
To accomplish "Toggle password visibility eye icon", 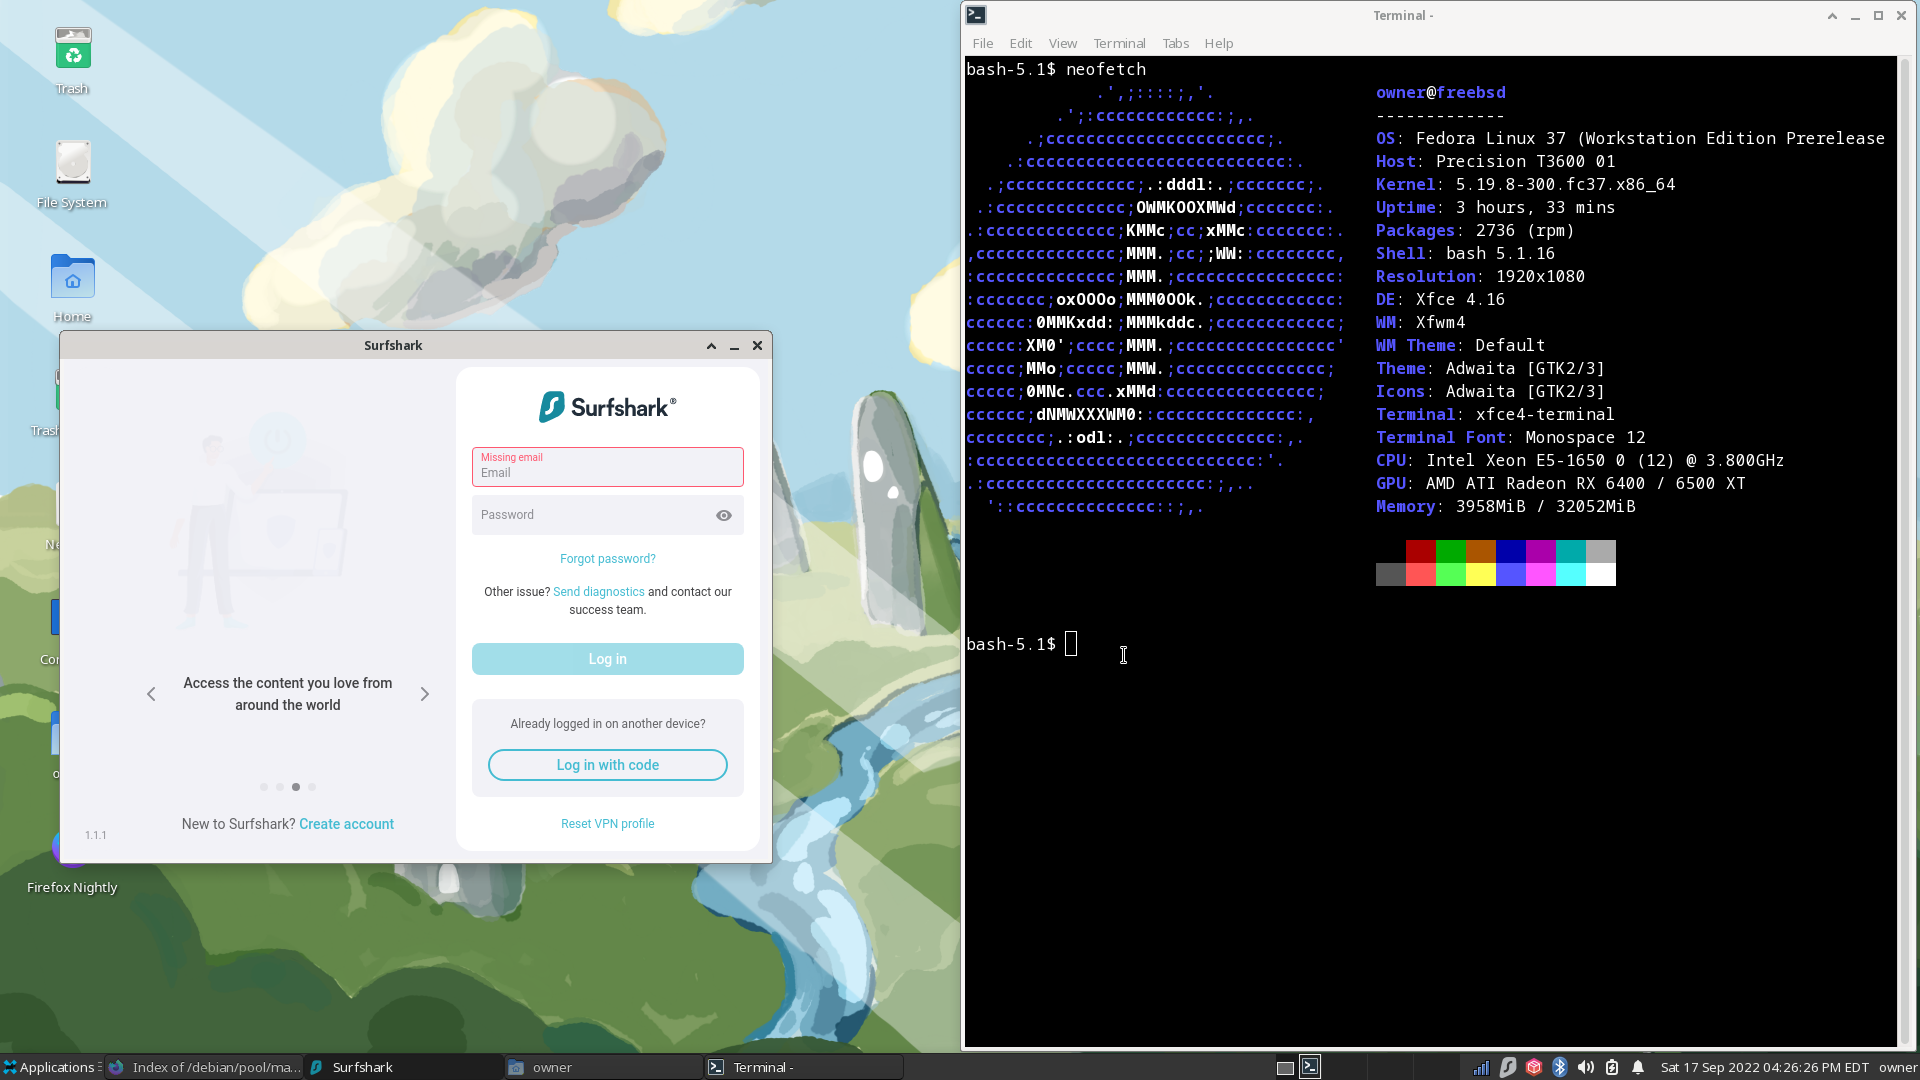I will (724, 515).
